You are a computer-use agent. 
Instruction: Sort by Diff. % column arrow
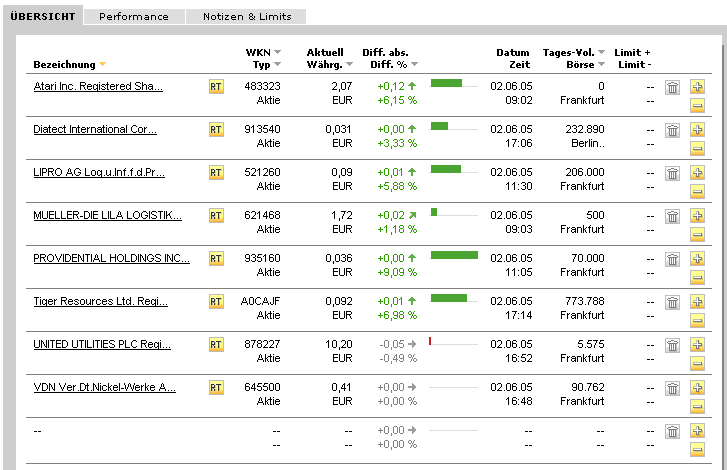415,64
